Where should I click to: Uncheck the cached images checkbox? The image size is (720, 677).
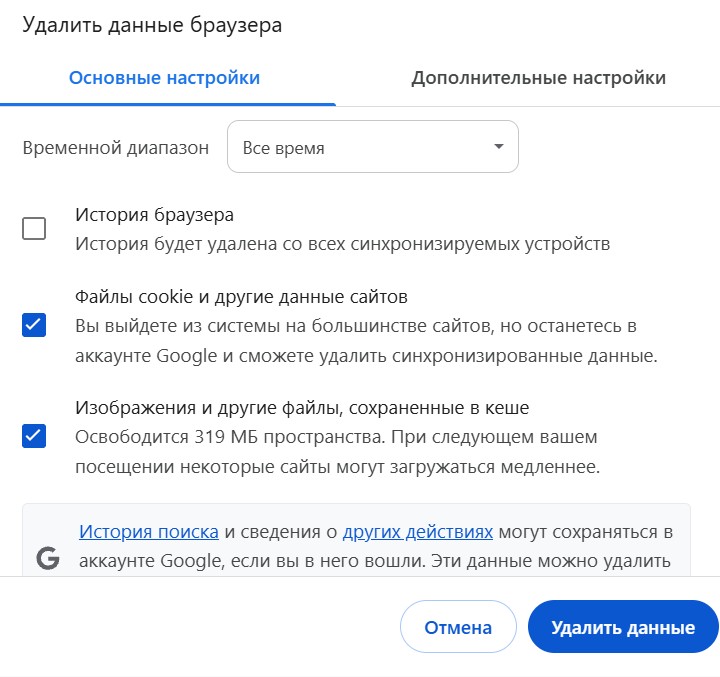pos(34,436)
